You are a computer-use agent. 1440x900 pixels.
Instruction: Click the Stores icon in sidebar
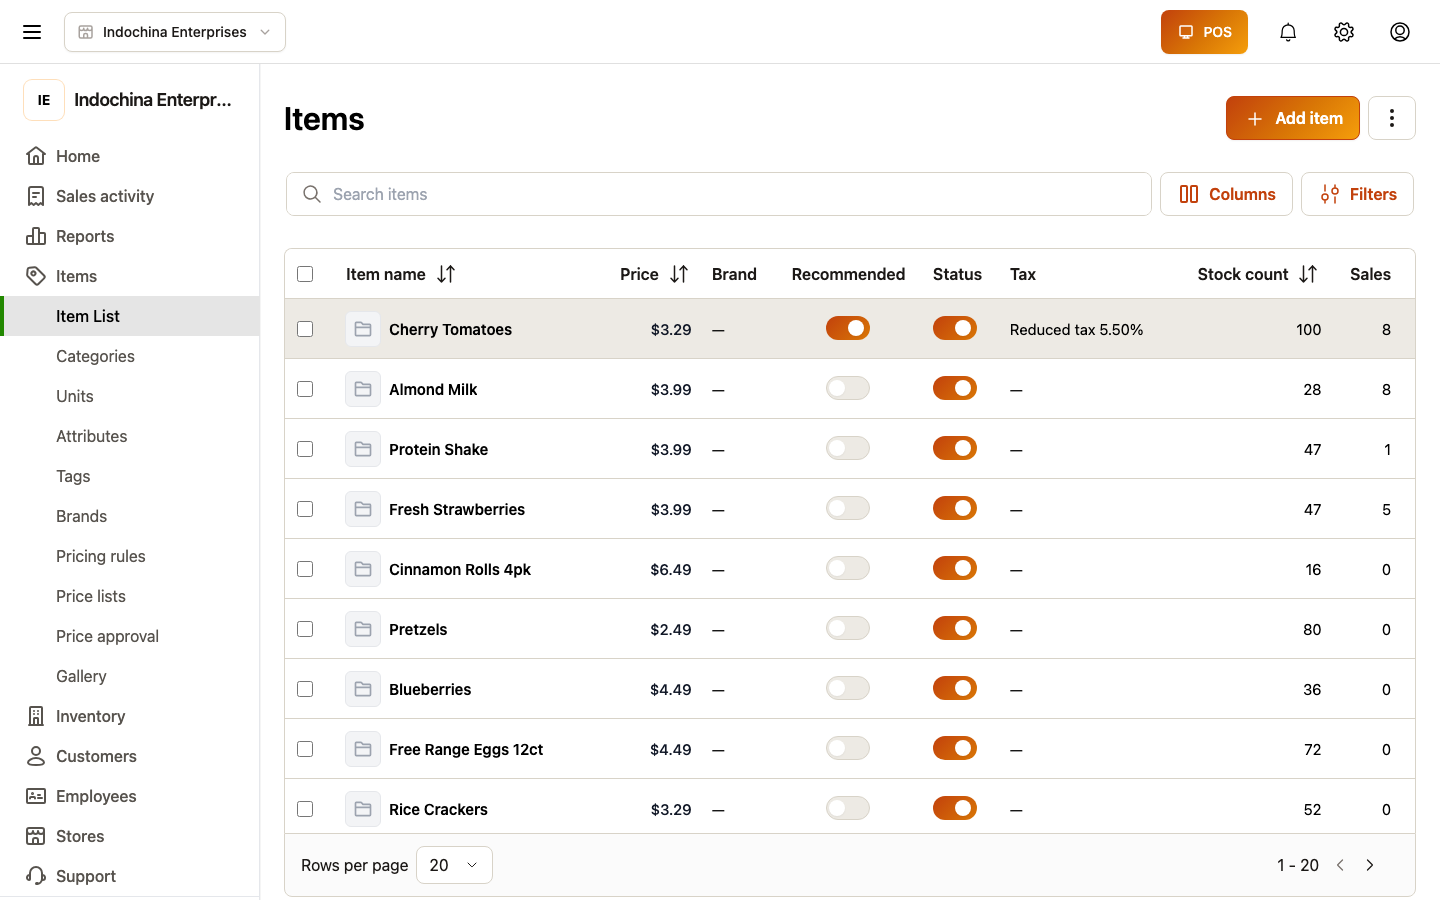pyautogui.click(x=36, y=836)
